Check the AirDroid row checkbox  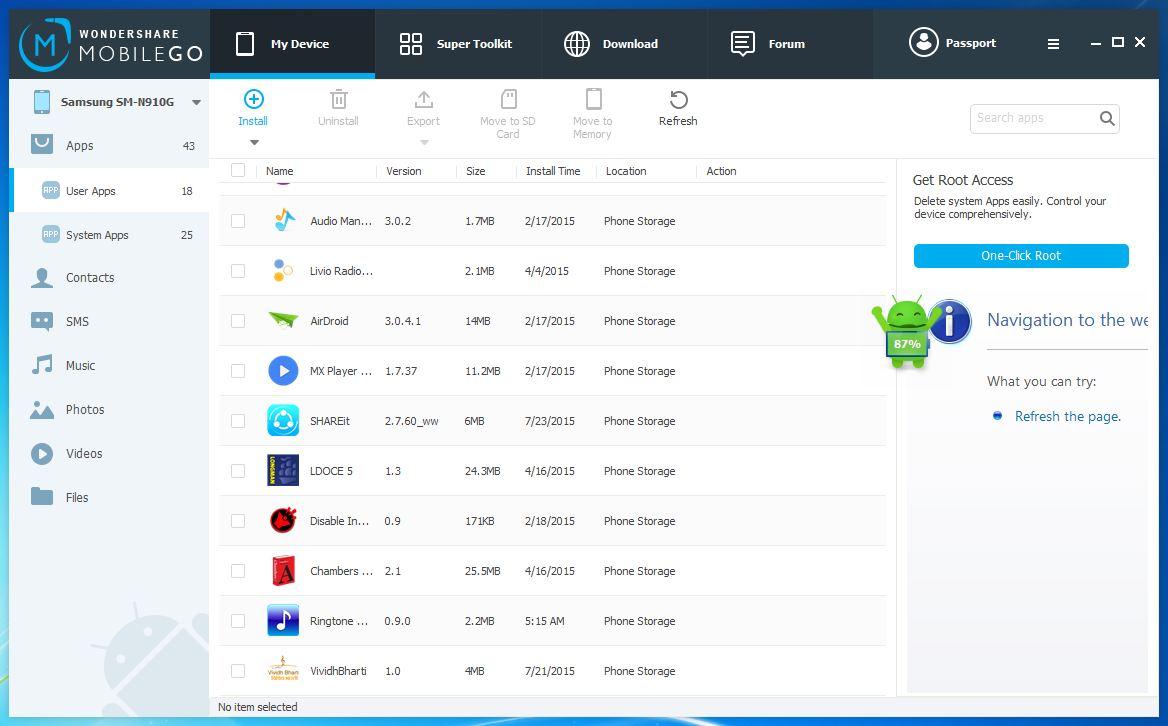click(238, 321)
